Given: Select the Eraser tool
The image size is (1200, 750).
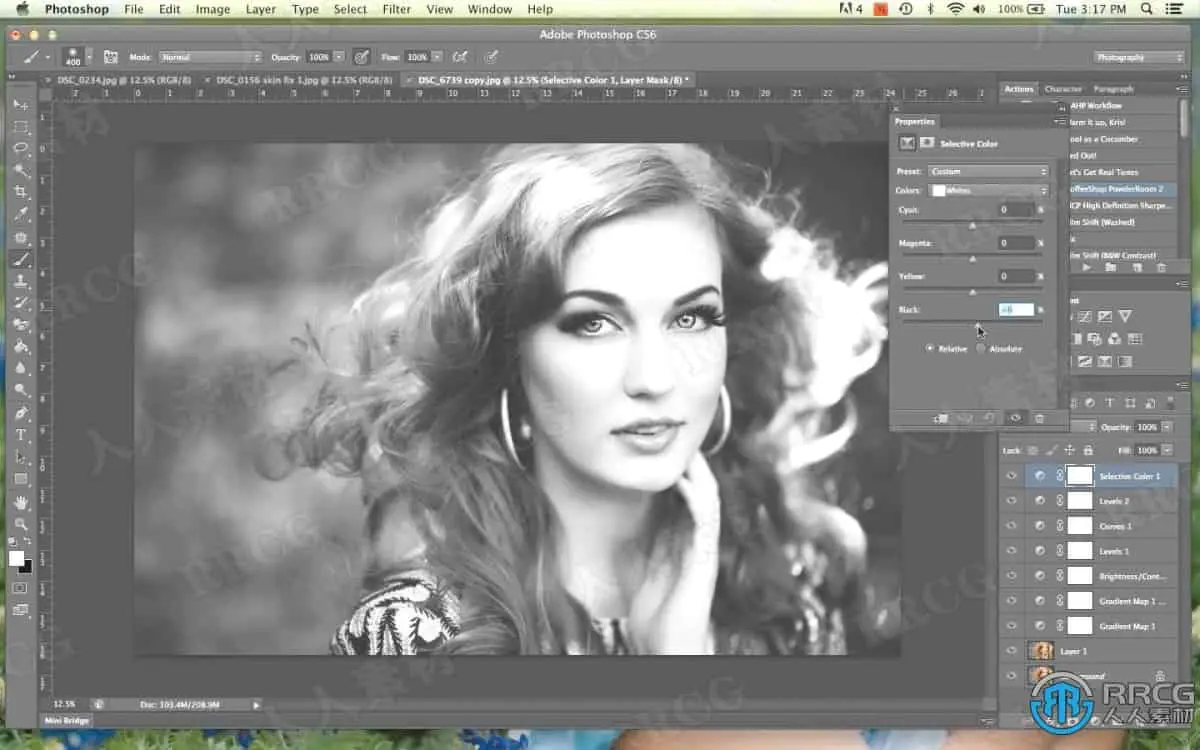Looking at the screenshot, I should click(21, 325).
